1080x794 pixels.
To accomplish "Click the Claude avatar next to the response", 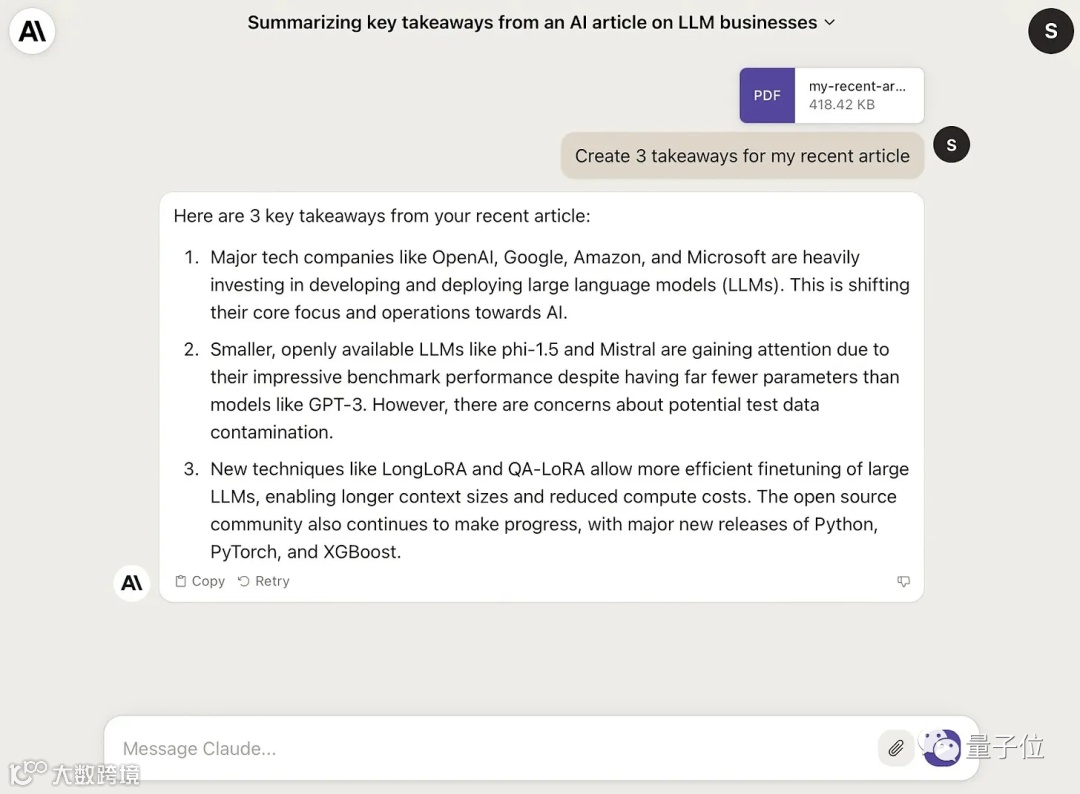I will click(x=132, y=583).
